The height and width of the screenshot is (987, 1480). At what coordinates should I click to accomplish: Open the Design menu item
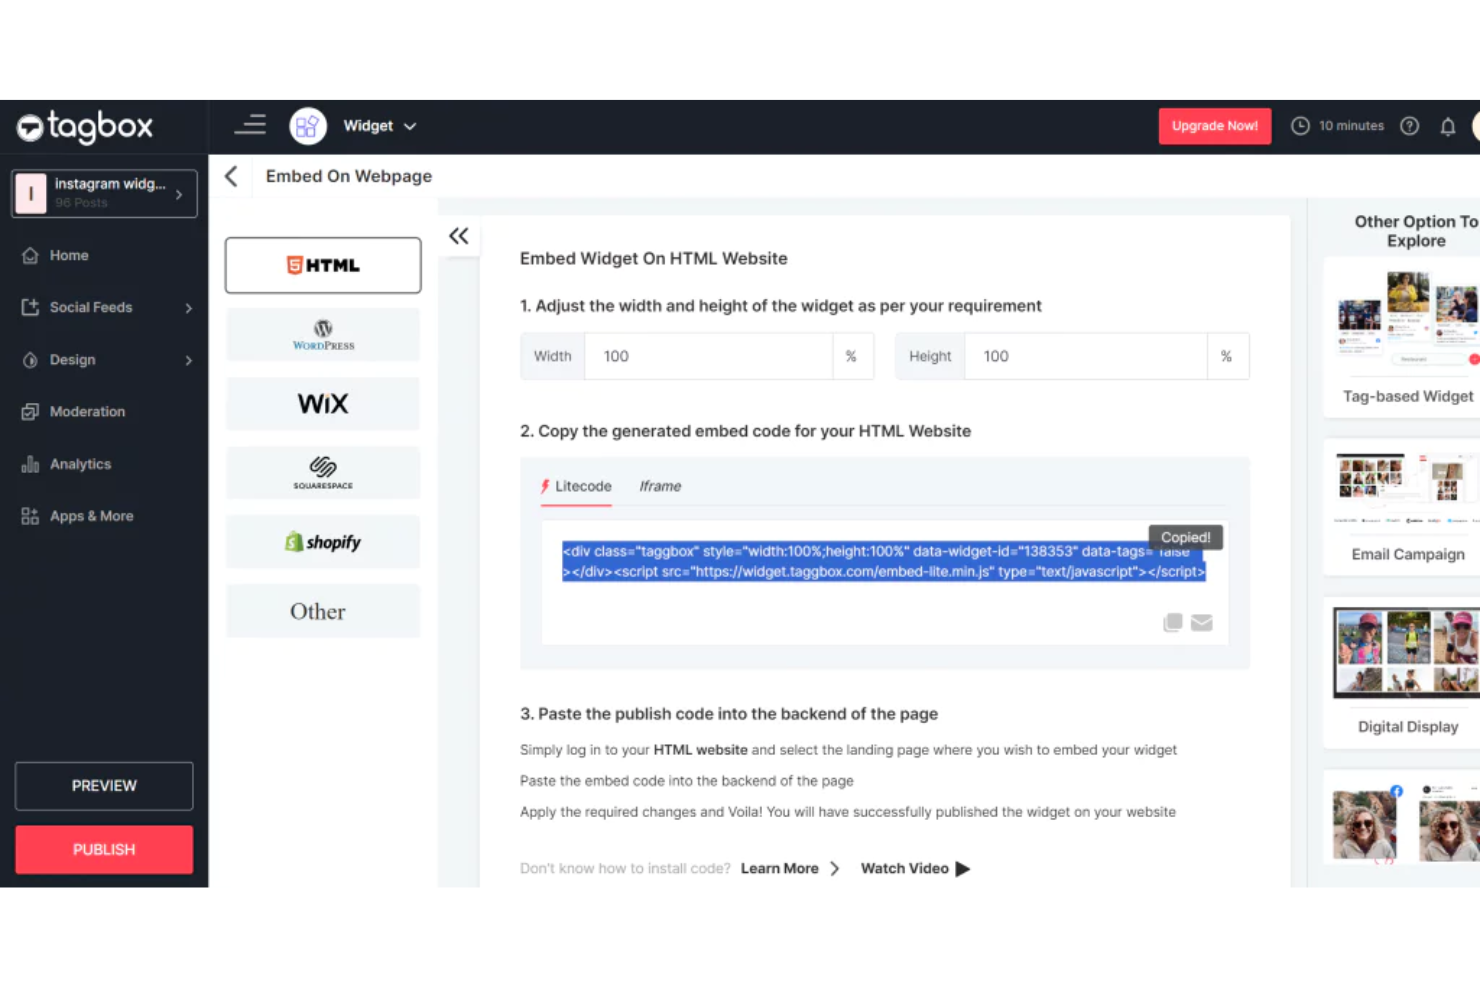pos(73,360)
